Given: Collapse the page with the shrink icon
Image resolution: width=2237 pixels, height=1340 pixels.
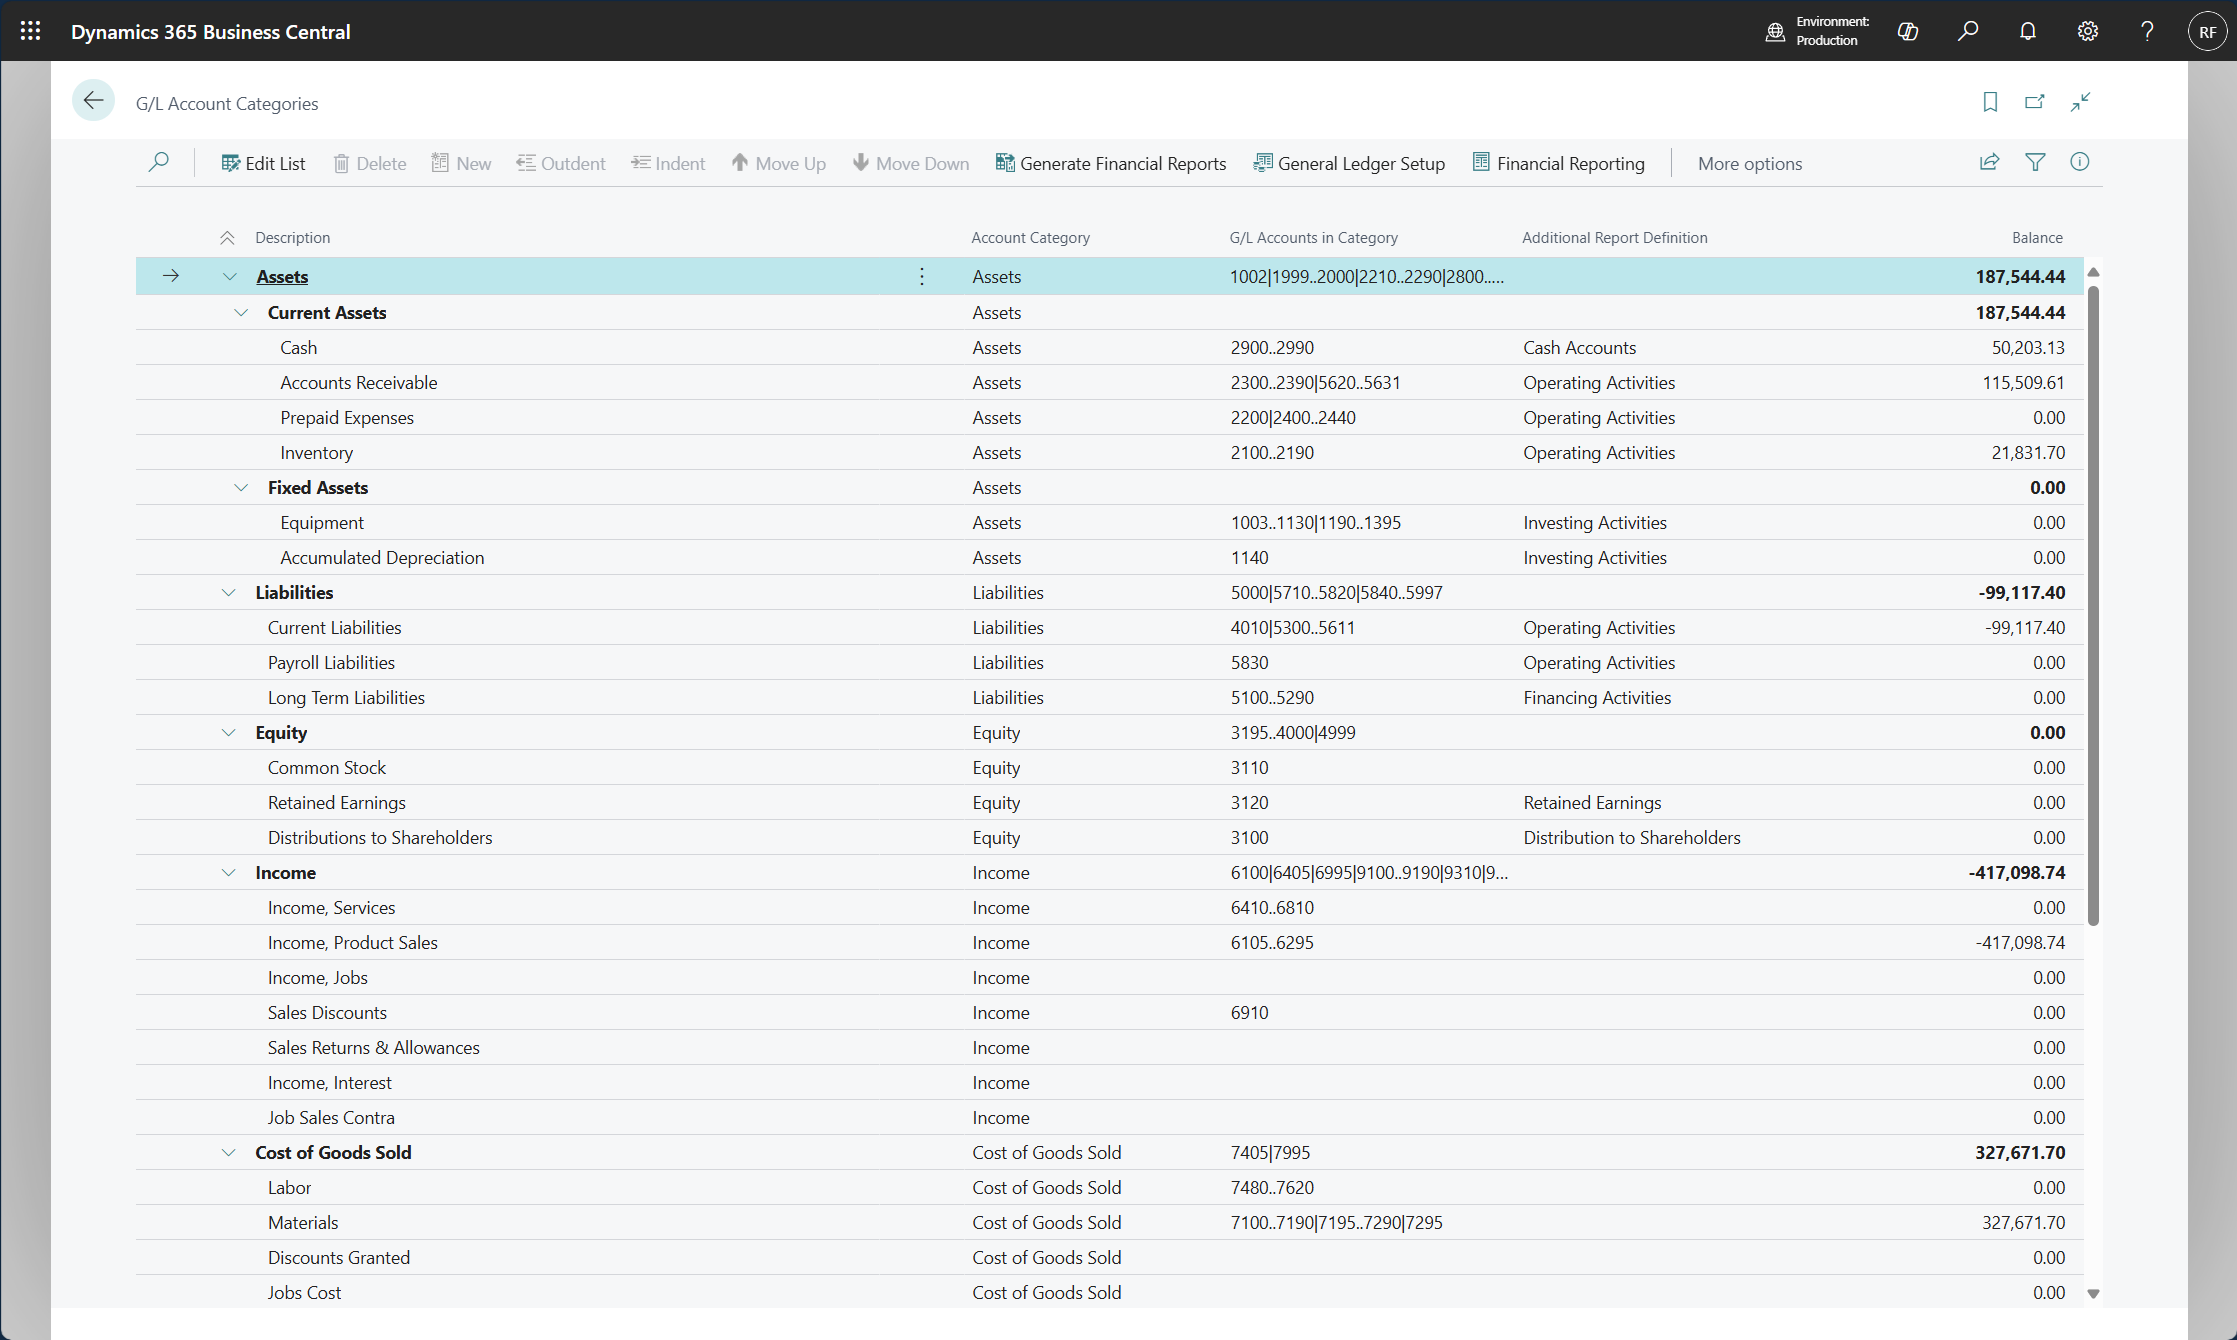Looking at the screenshot, I should tap(2081, 102).
